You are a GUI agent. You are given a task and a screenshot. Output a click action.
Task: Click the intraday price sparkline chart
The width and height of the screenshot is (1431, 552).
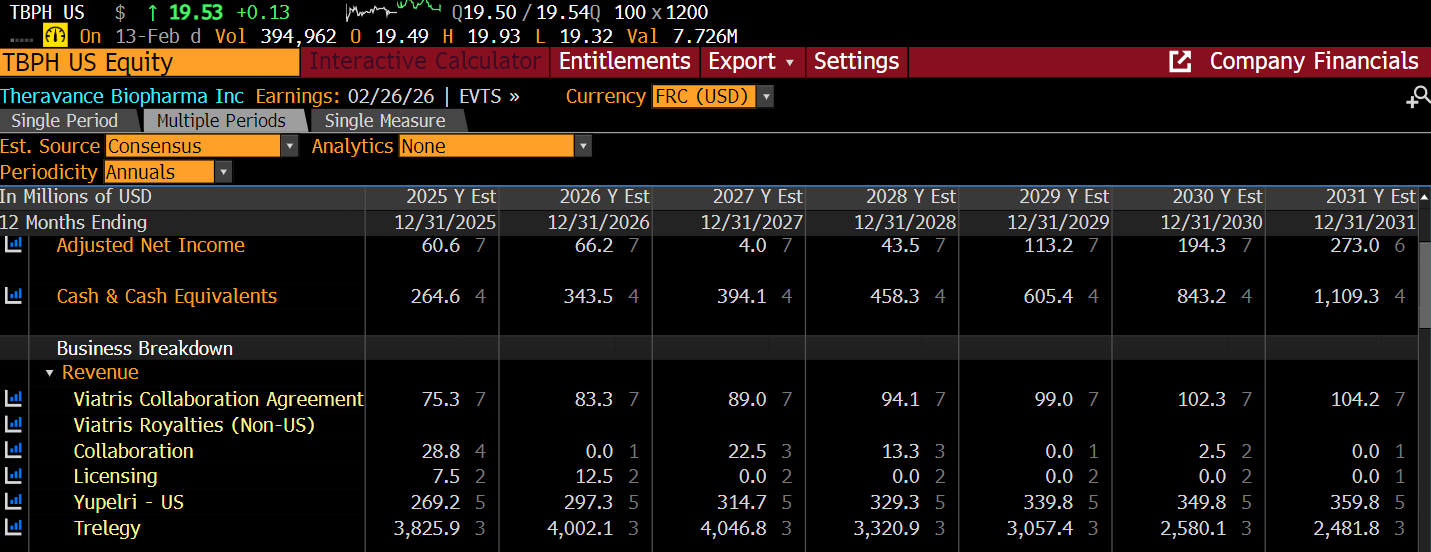393,13
